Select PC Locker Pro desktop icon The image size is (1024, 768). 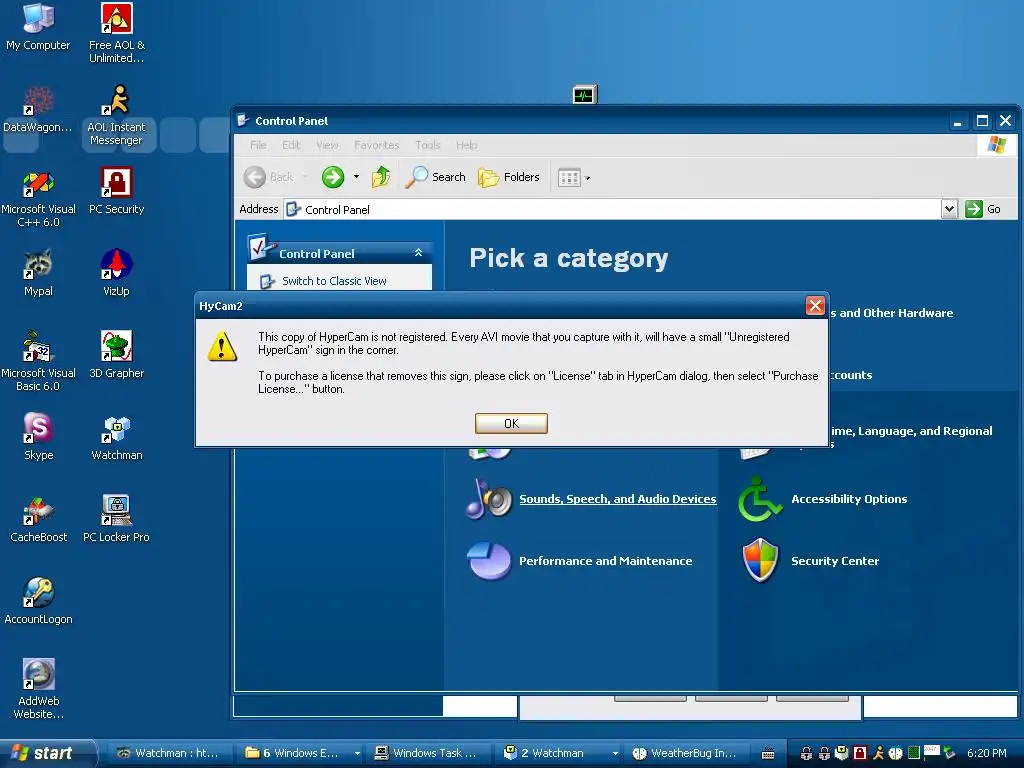[116, 519]
